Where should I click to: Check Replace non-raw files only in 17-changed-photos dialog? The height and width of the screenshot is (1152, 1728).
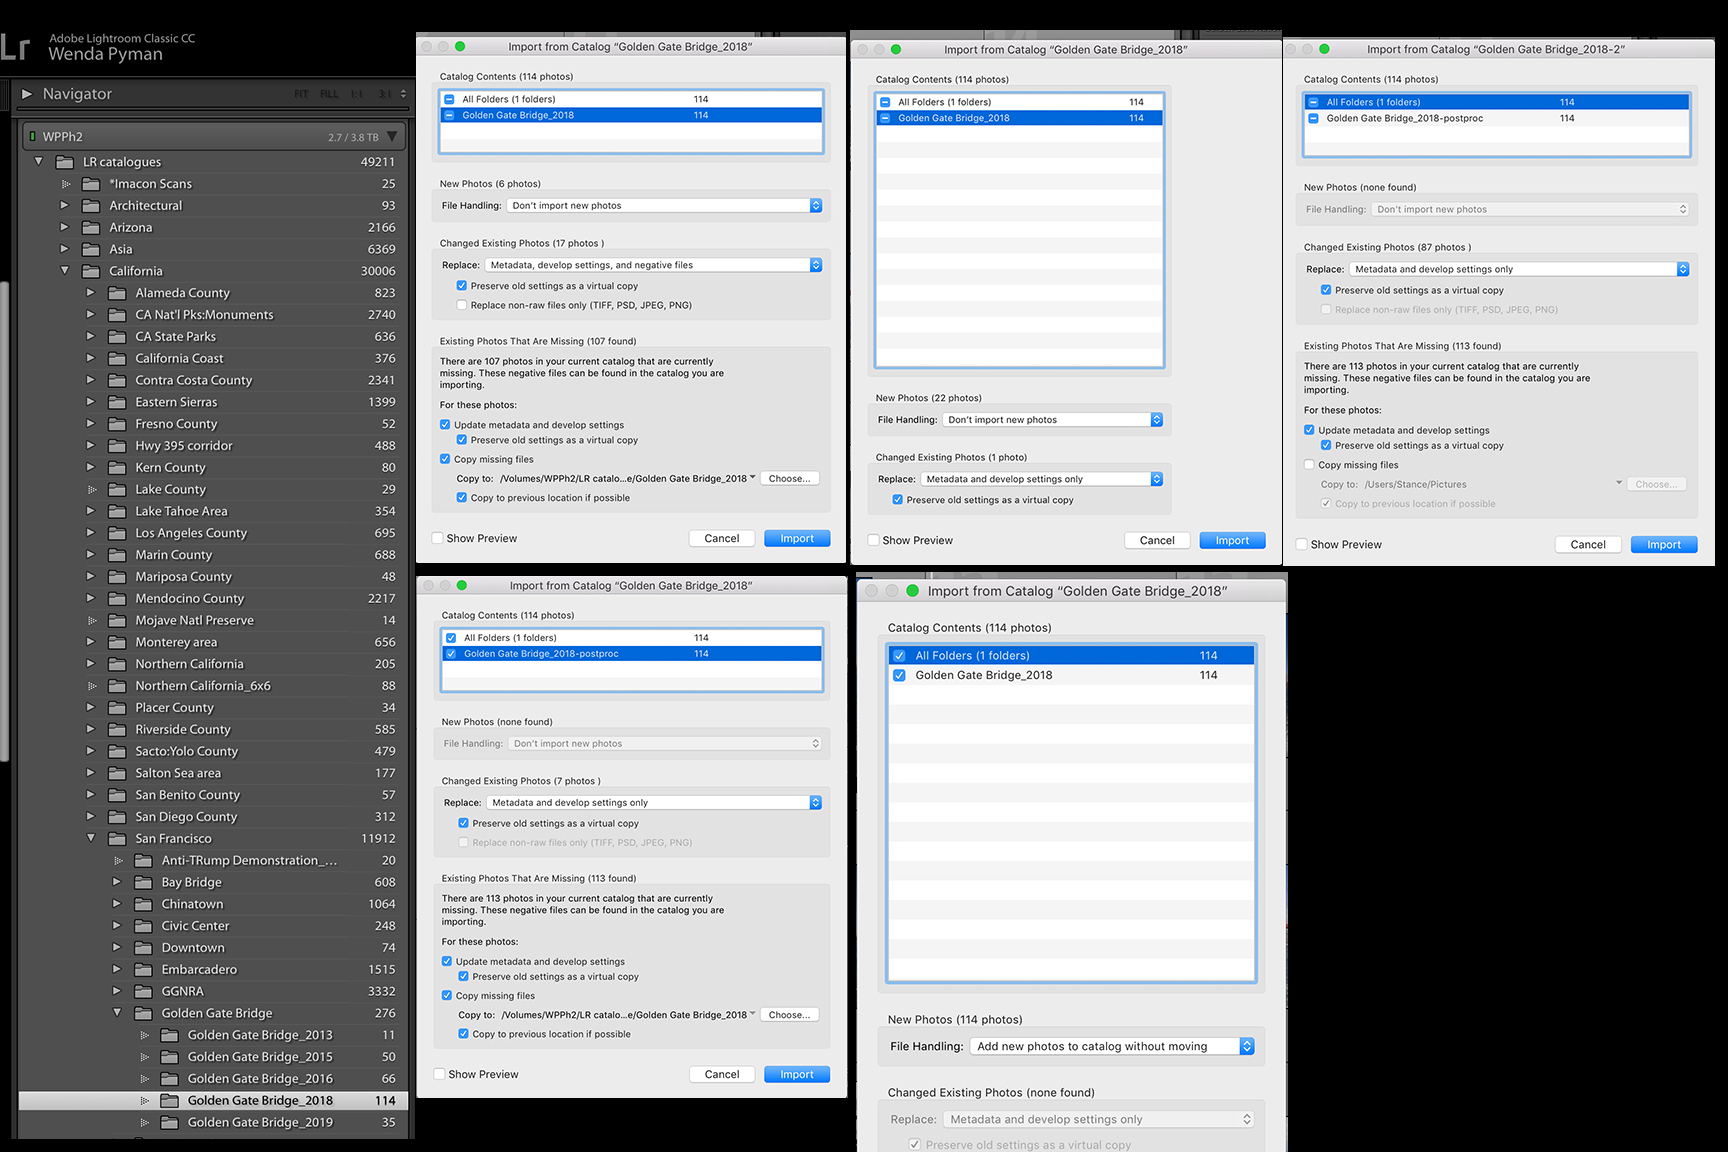pyautogui.click(x=461, y=305)
